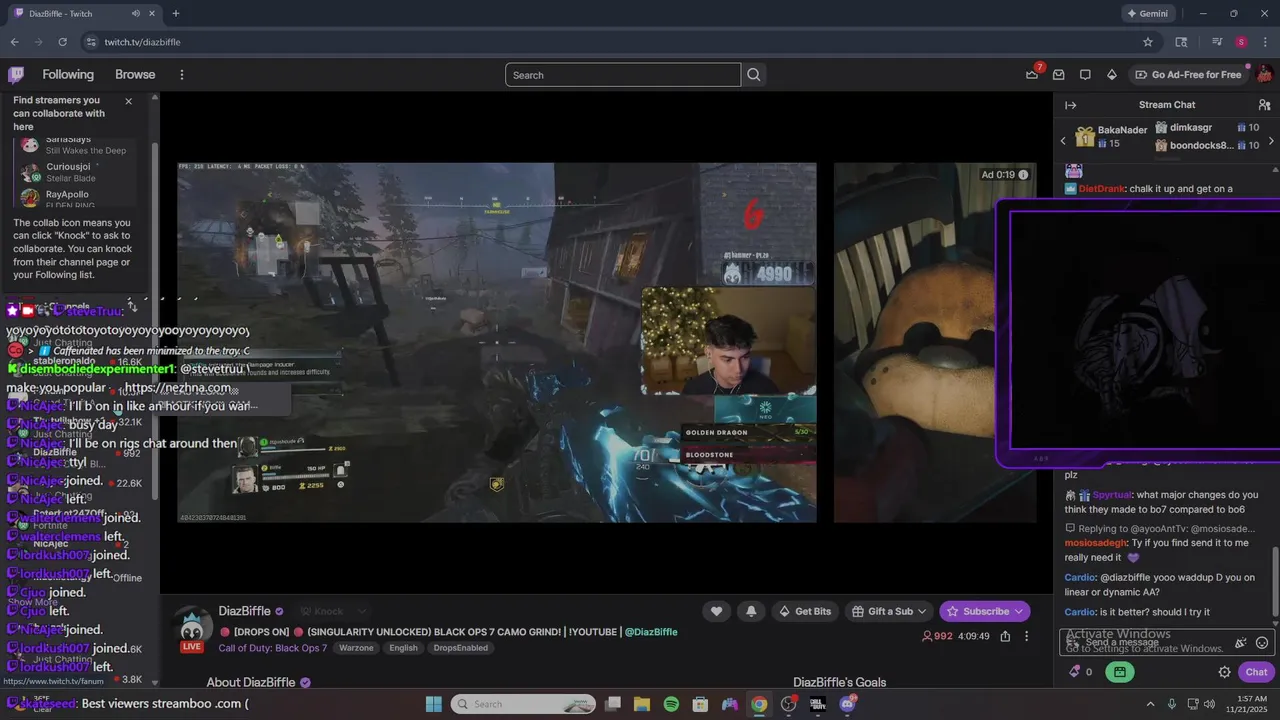Open the user profile avatar menu
The width and height of the screenshot is (1280, 720).
click(x=1264, y=74)
